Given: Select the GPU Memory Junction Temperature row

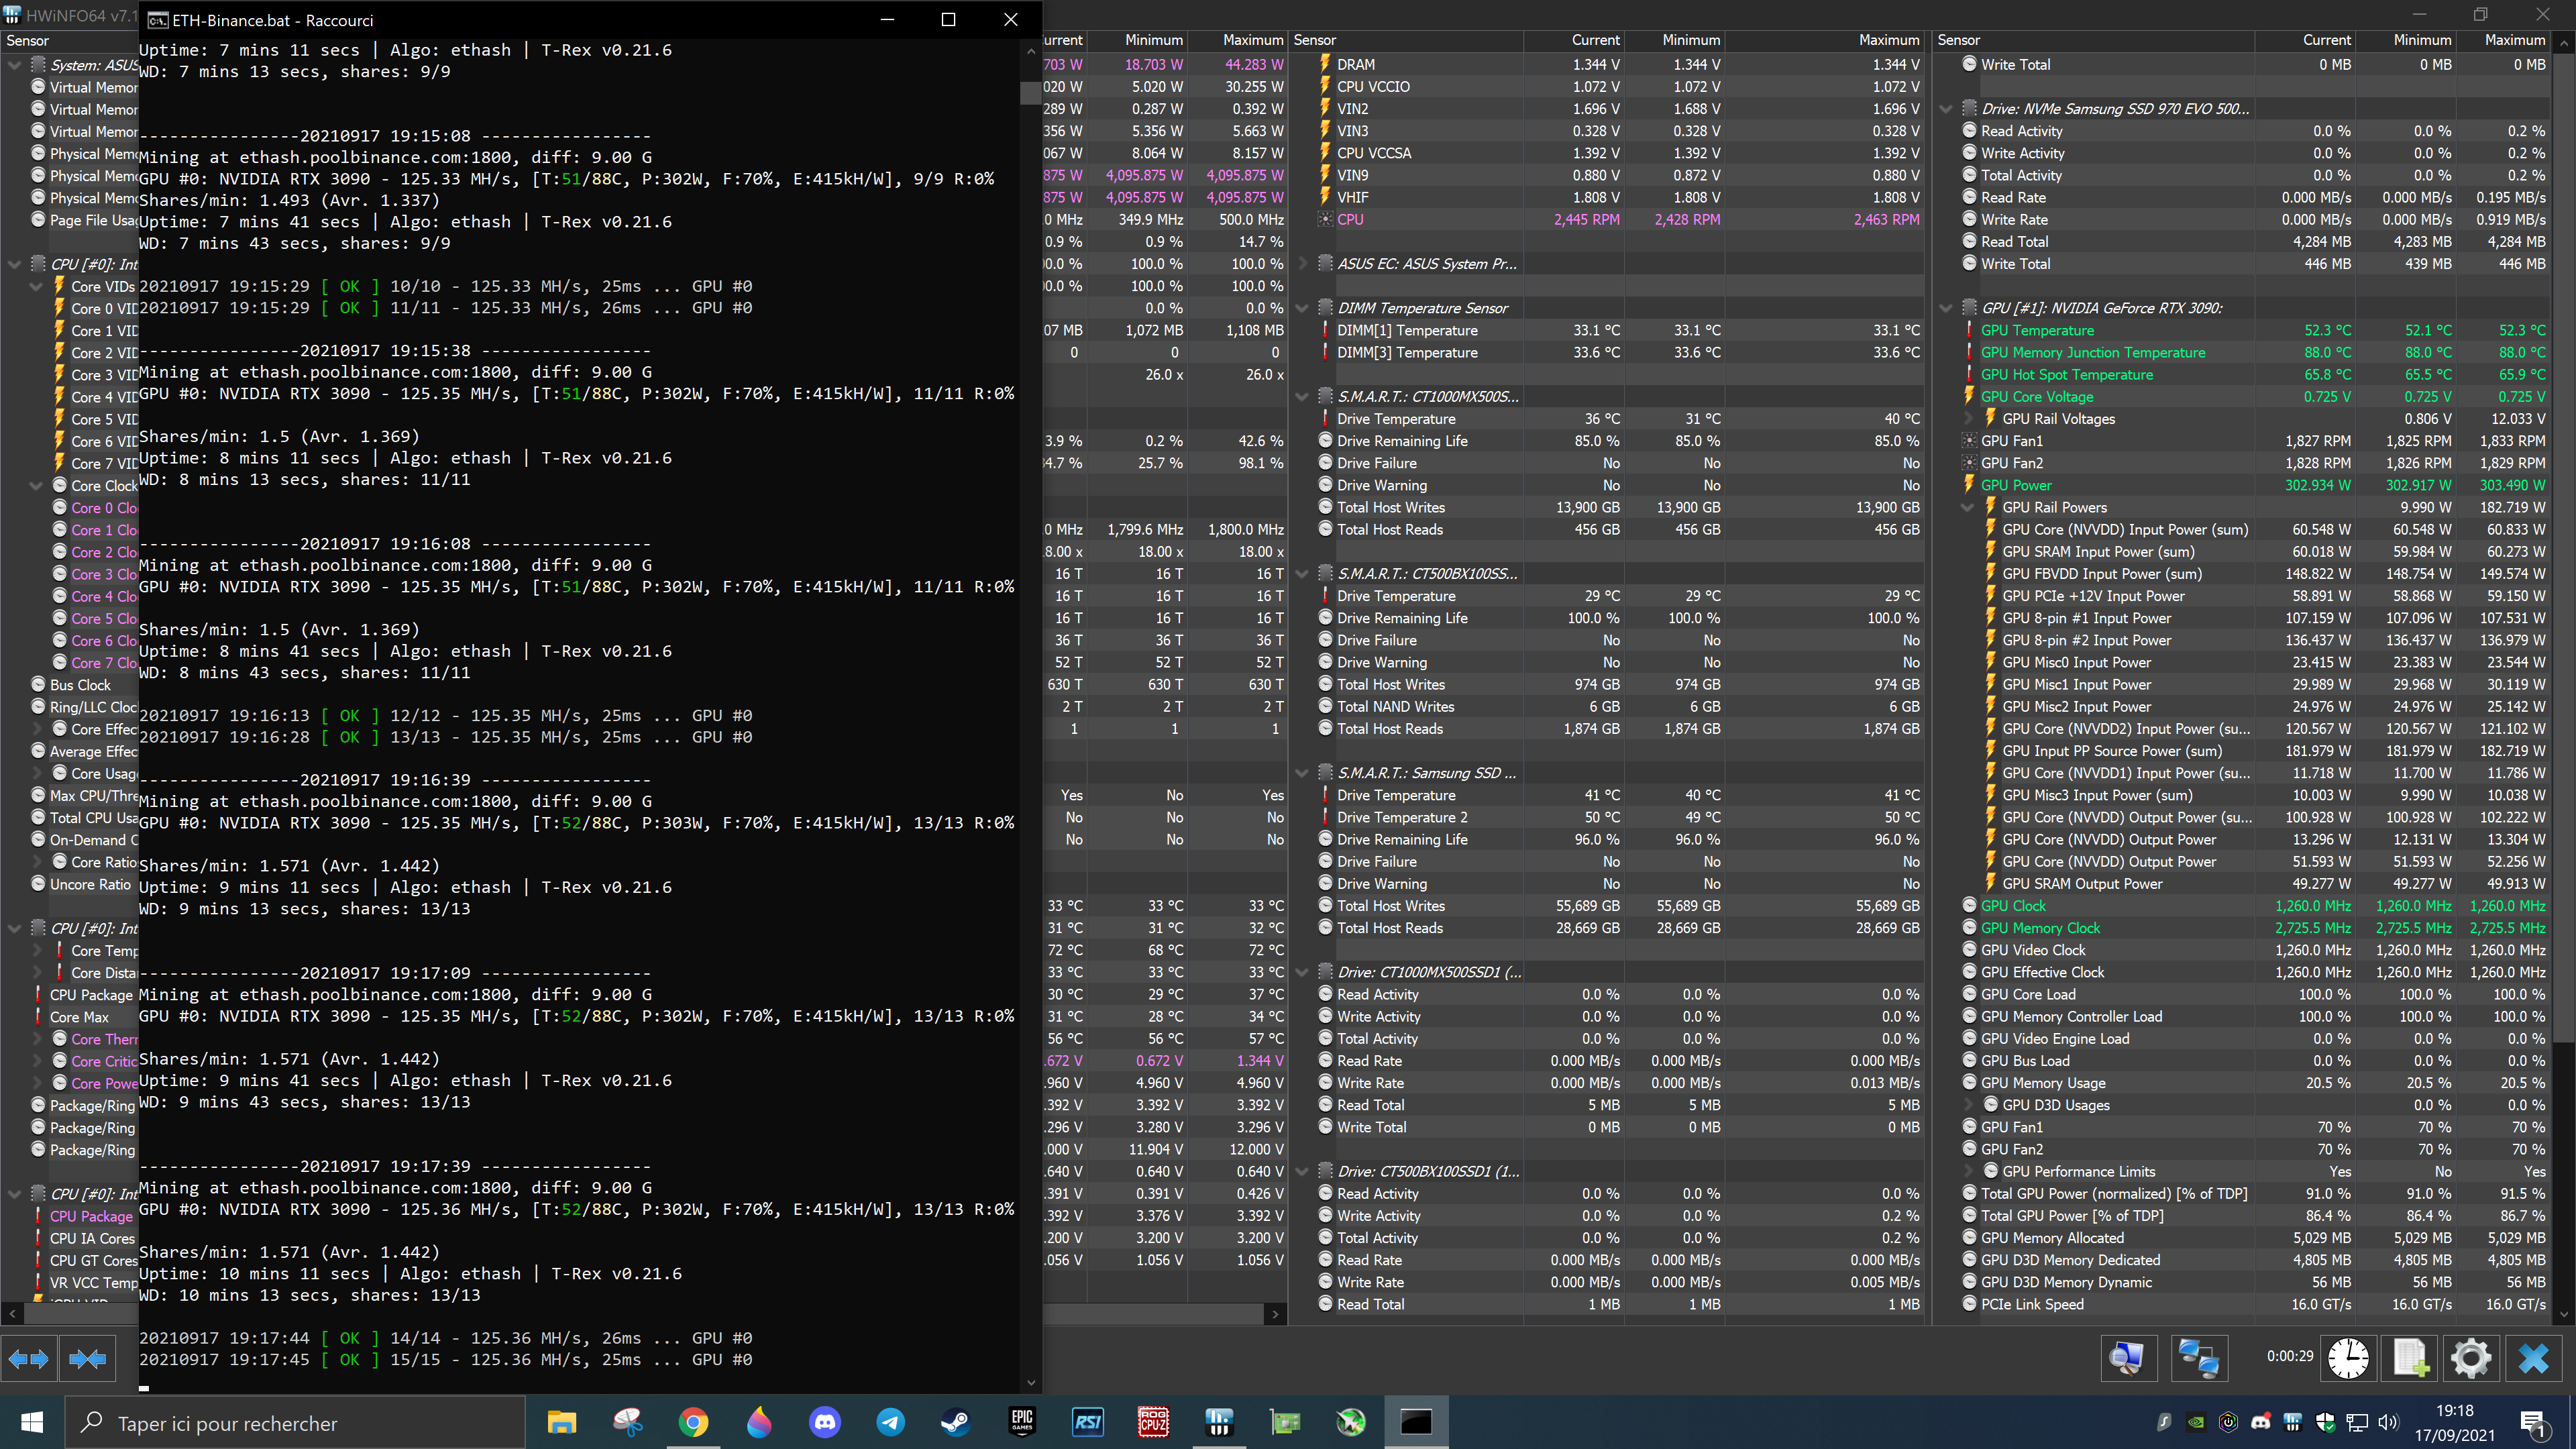Looking at the screenshot, I should tap(2092, 352).
